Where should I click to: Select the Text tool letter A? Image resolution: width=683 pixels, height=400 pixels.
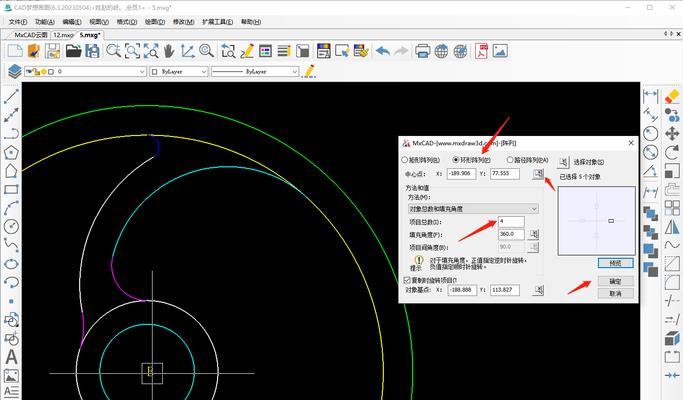click(x=11, y=357)
